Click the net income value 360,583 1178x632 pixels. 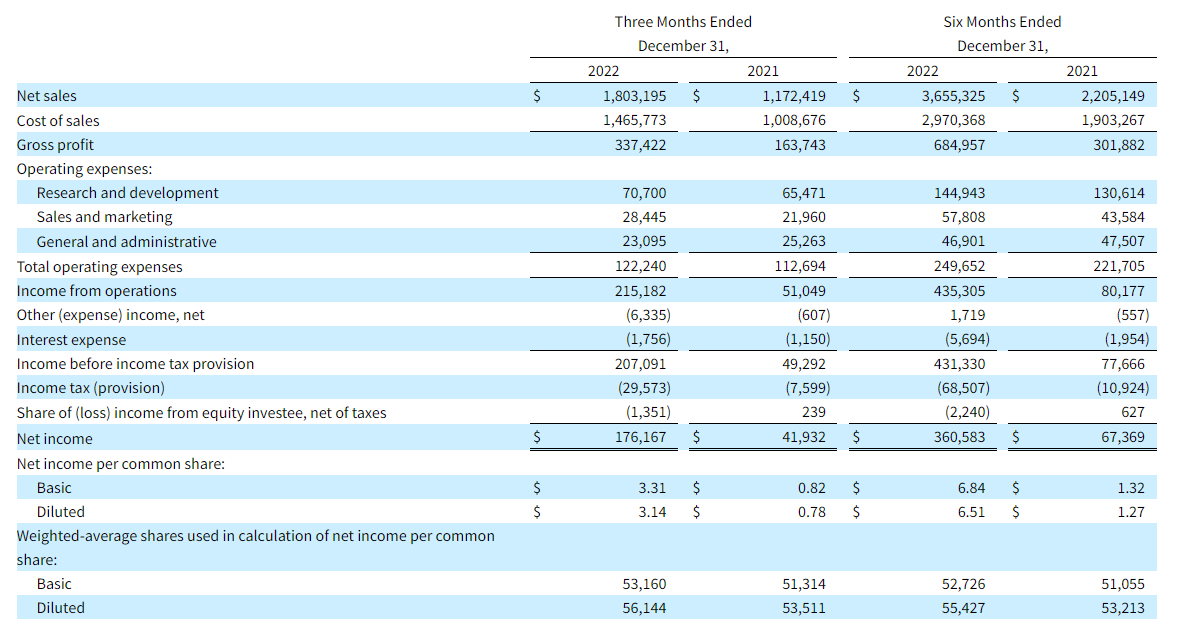[958, 438]
